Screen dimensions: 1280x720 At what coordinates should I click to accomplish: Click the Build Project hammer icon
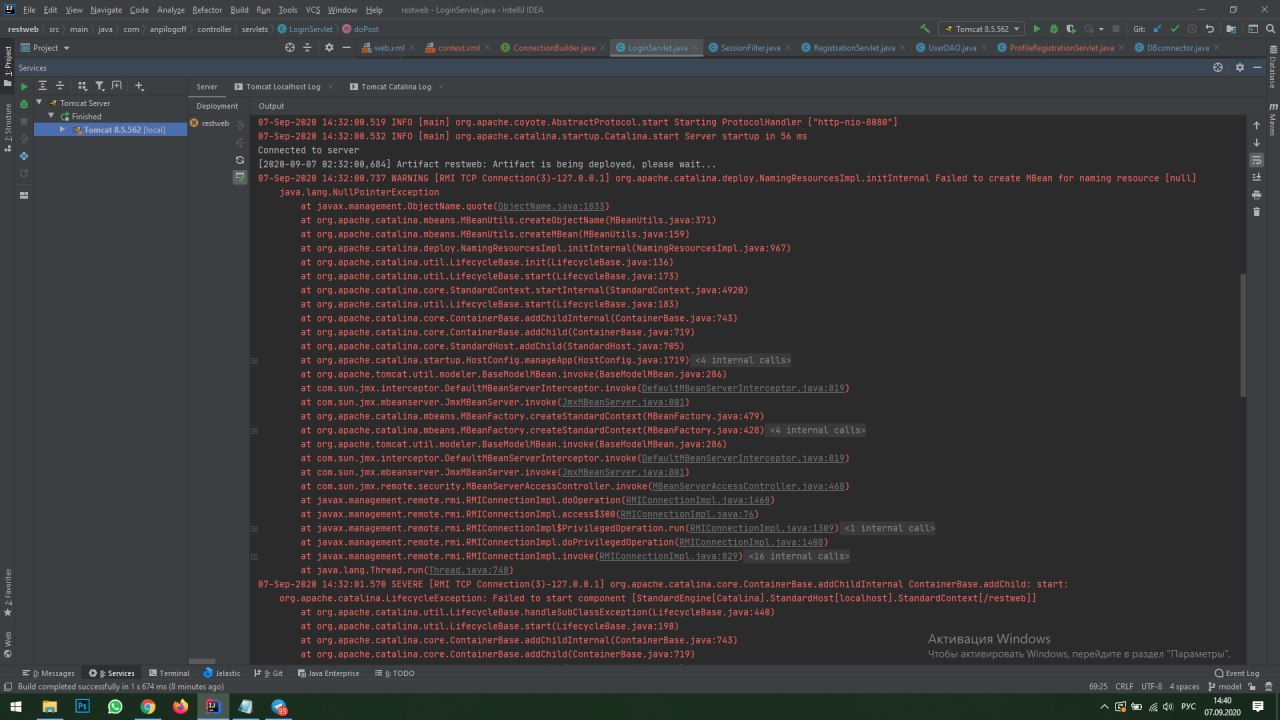coord(925,29)
